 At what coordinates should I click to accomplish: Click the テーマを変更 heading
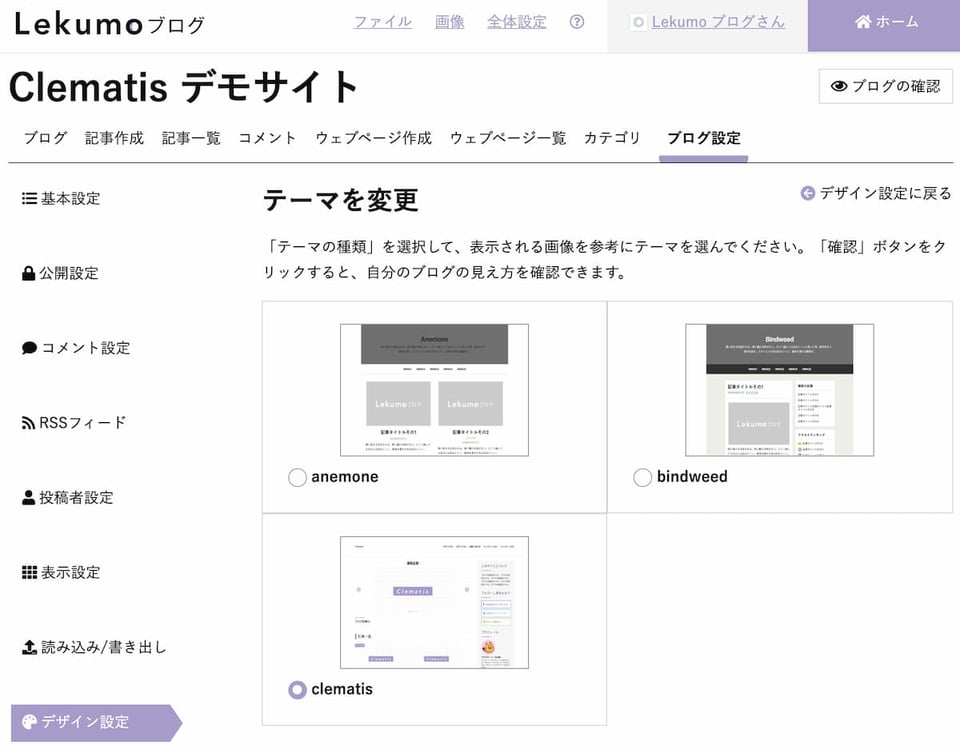point(341,200)
